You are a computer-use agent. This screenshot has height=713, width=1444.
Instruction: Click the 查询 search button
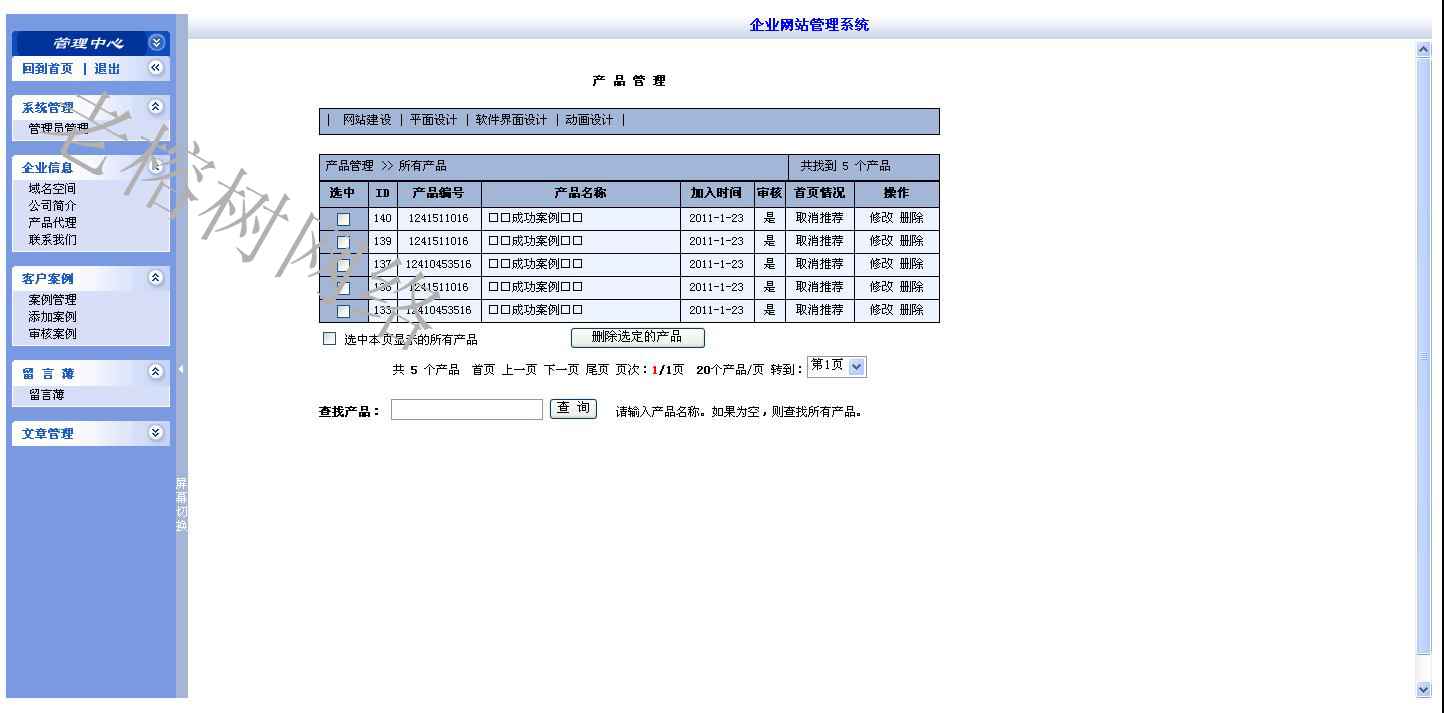click(573, 409)
